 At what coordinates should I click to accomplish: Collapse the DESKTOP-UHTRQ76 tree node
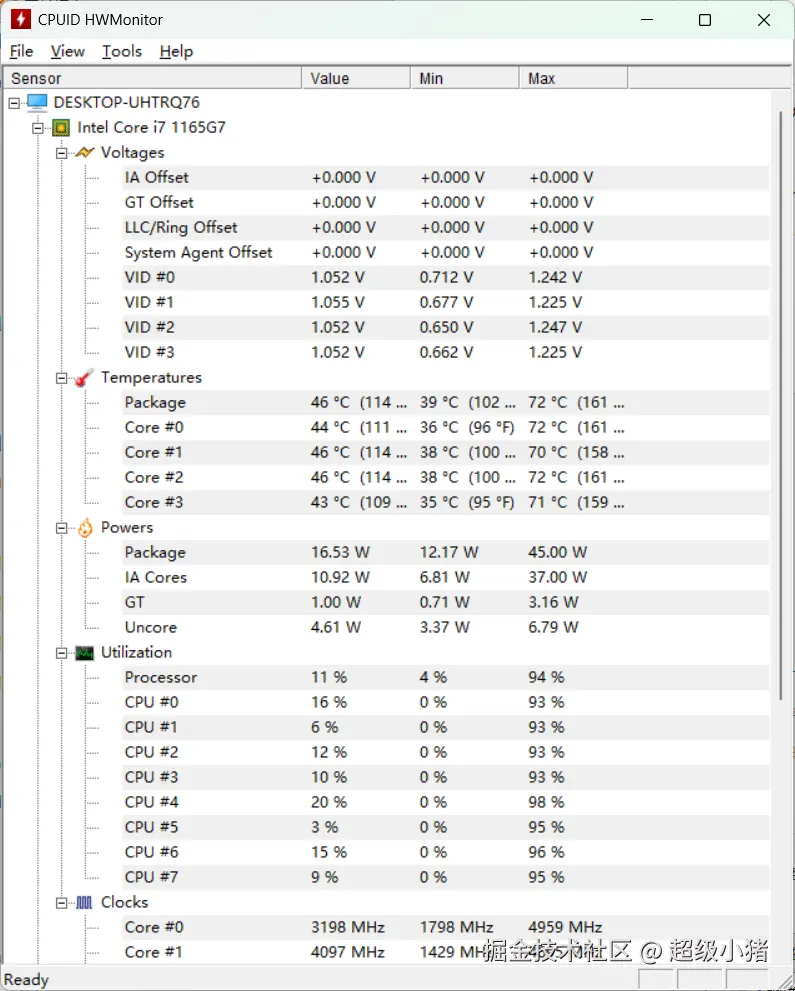pyautogui.click(x=14, y=102)
